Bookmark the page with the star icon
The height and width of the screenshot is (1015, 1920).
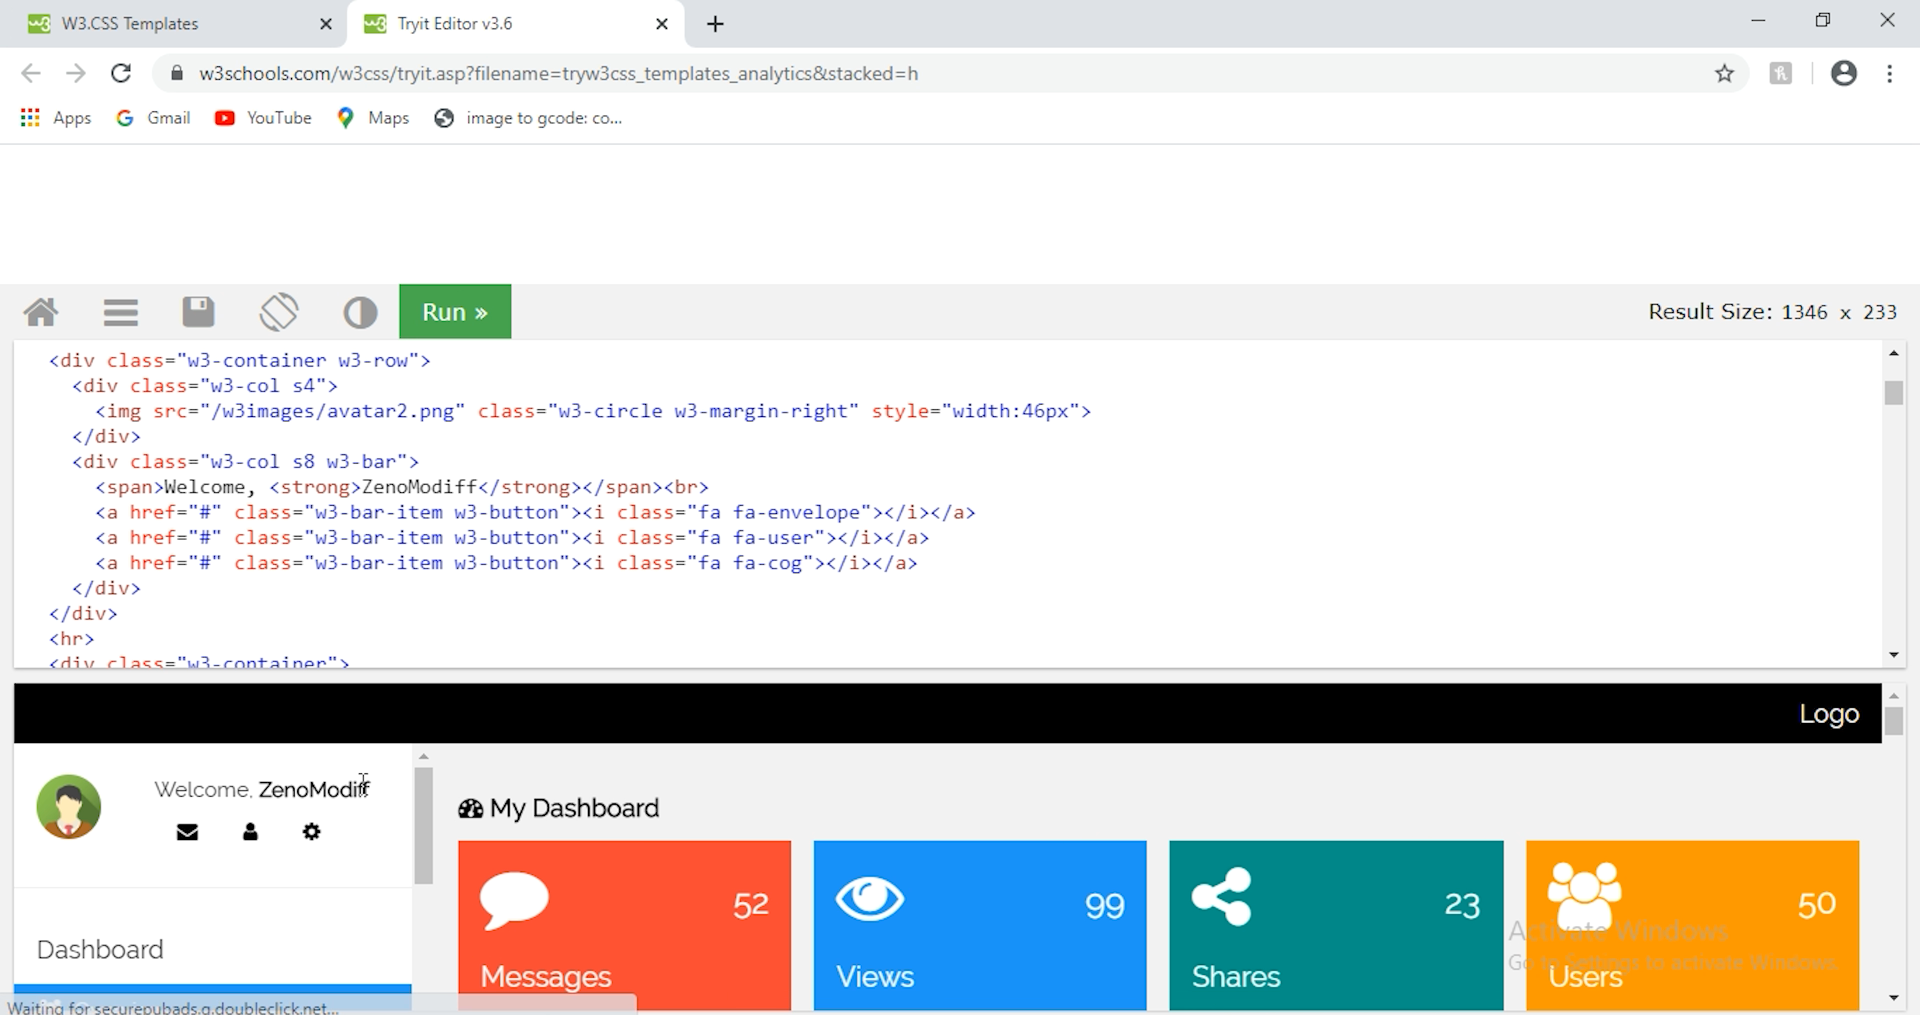pos(1725,73)
